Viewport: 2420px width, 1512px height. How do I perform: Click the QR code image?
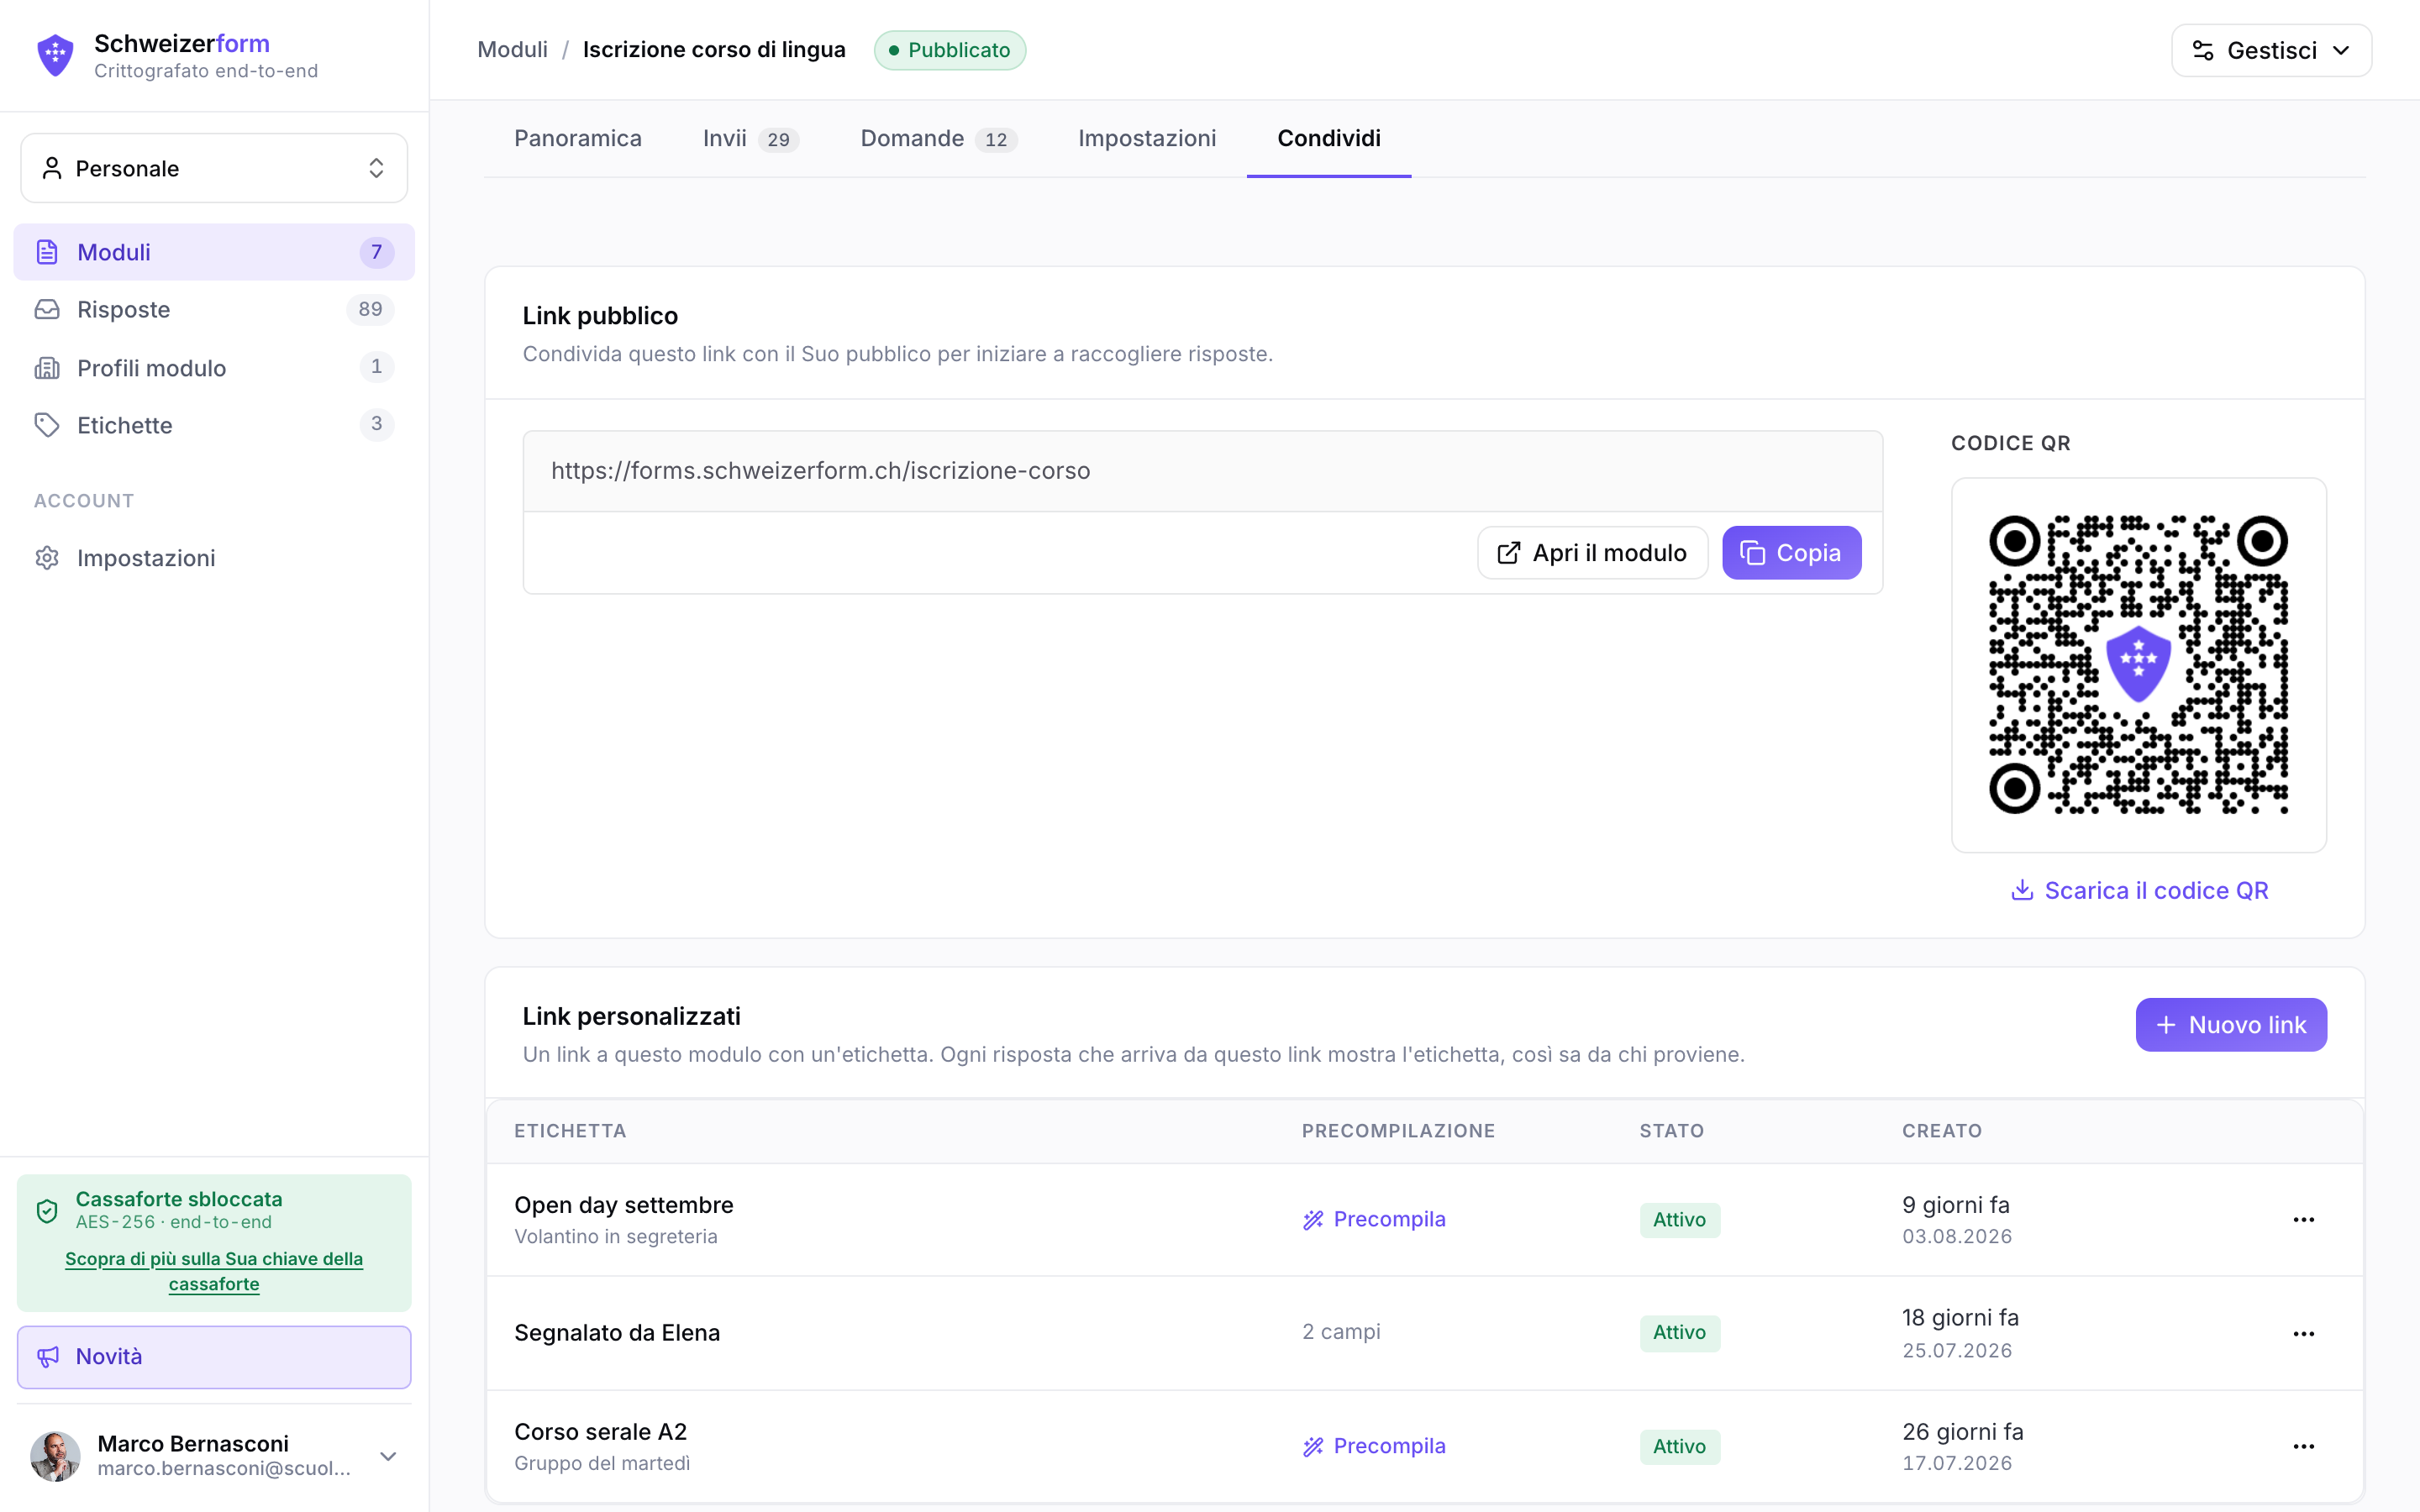pyautogui.click(x=2139, y=665)
